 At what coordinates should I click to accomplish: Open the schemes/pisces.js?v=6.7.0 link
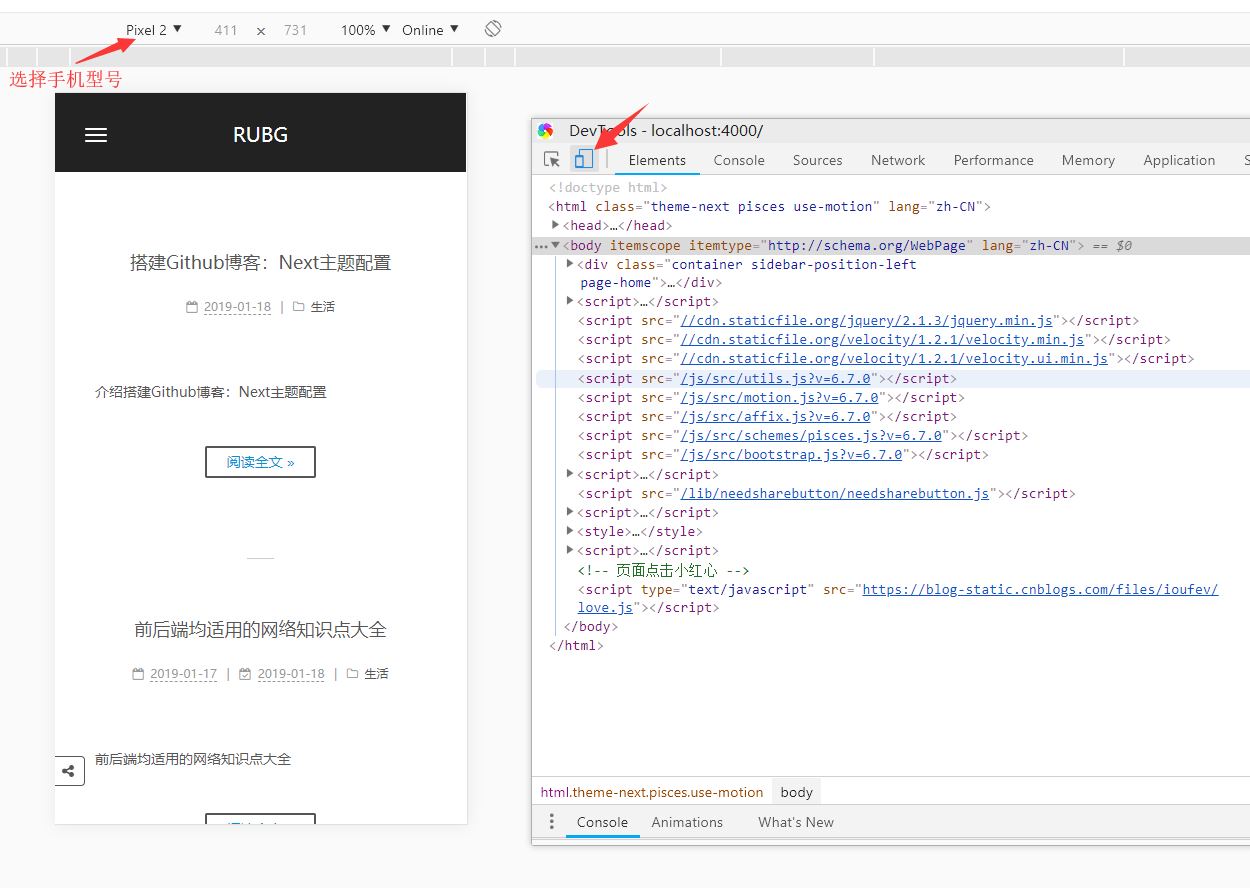coord(811,436)
